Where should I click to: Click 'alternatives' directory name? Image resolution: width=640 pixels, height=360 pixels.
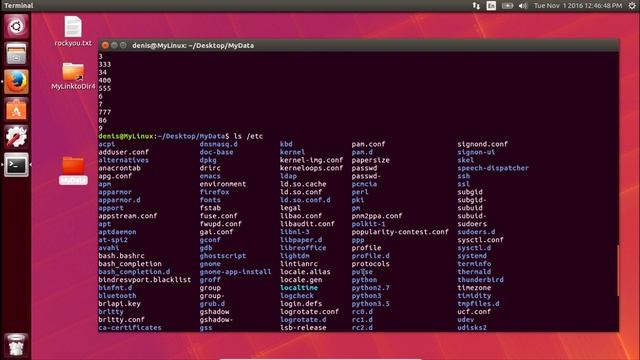point(123,160)
